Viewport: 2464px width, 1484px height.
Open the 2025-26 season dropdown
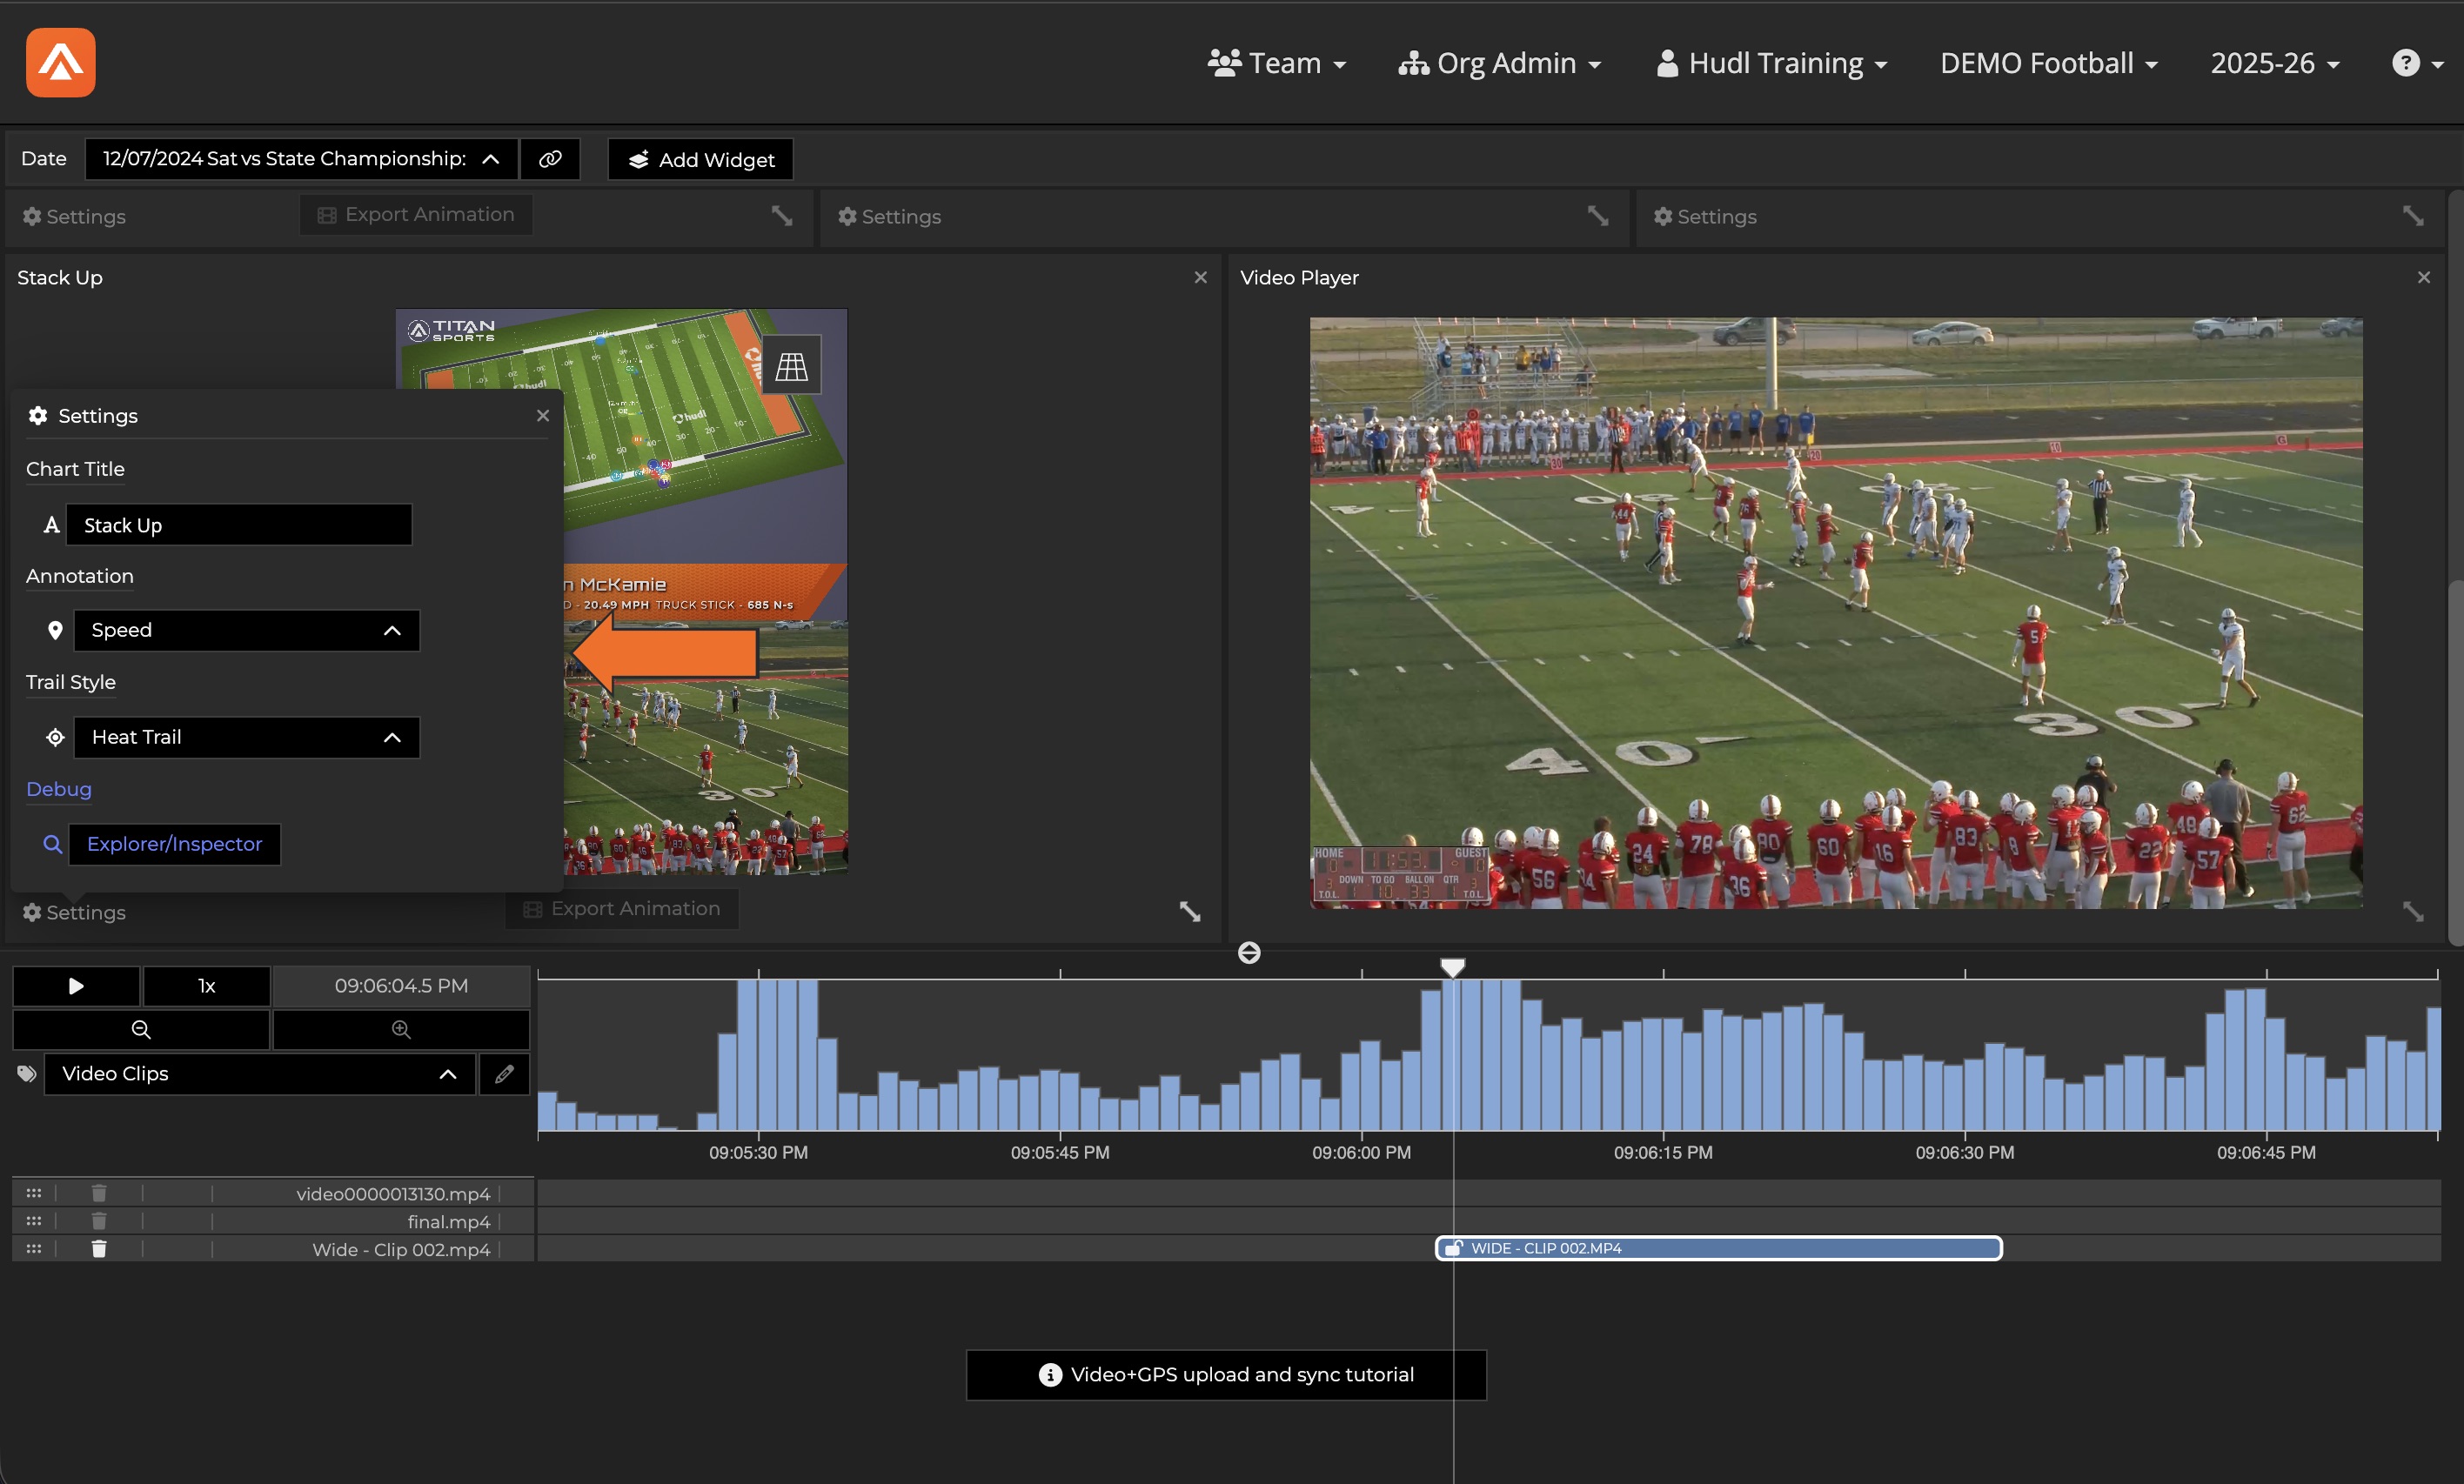click(2275, 63)
